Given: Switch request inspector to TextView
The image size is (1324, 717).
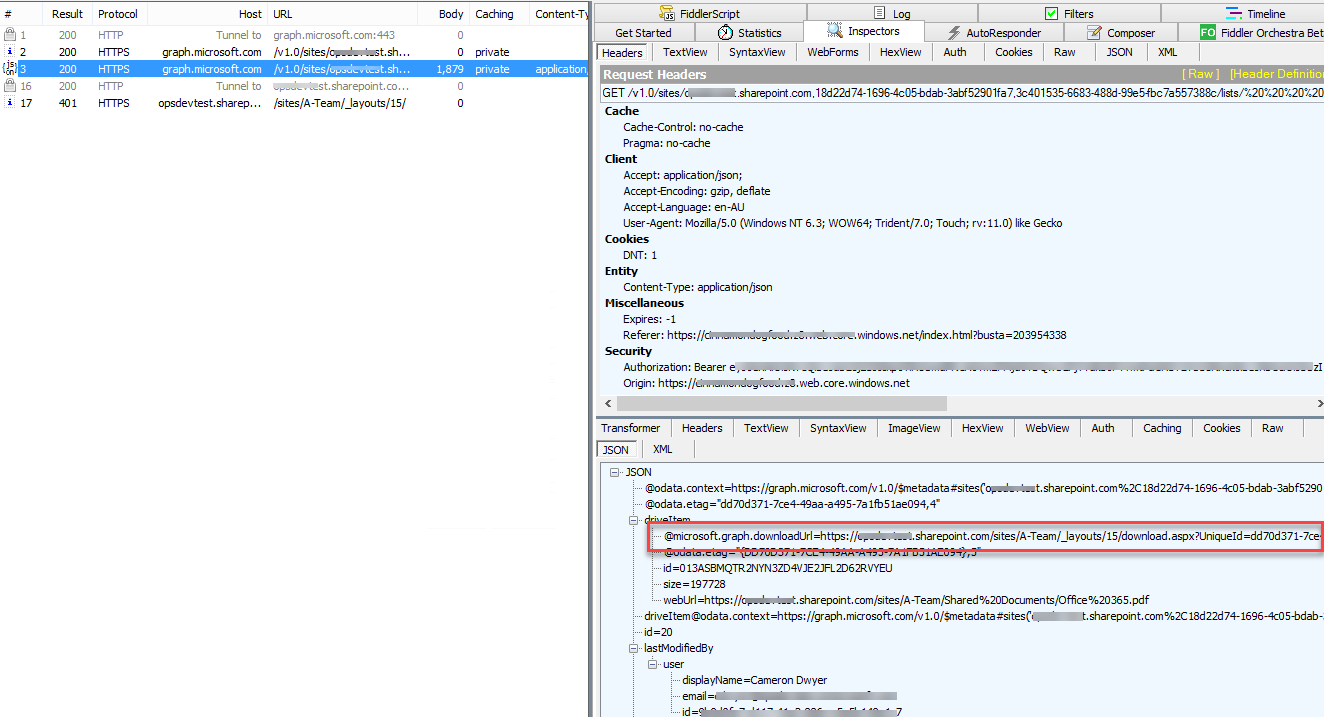Looking at the screenshot, I should pyautogui.click(x=685, y=52).
